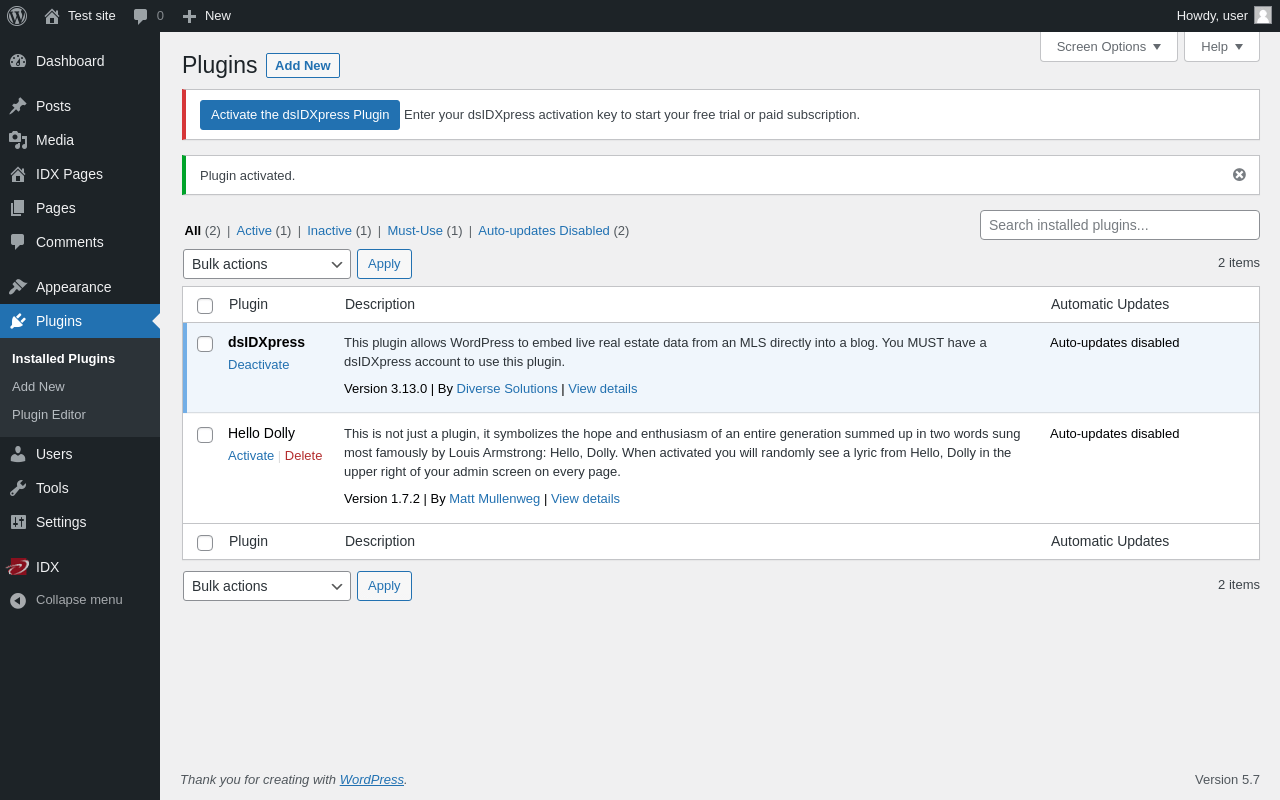Screen dimensions: 1280x800
Task: Check the Hello Dolly plugin checkbox
Action: coord(205,435)
